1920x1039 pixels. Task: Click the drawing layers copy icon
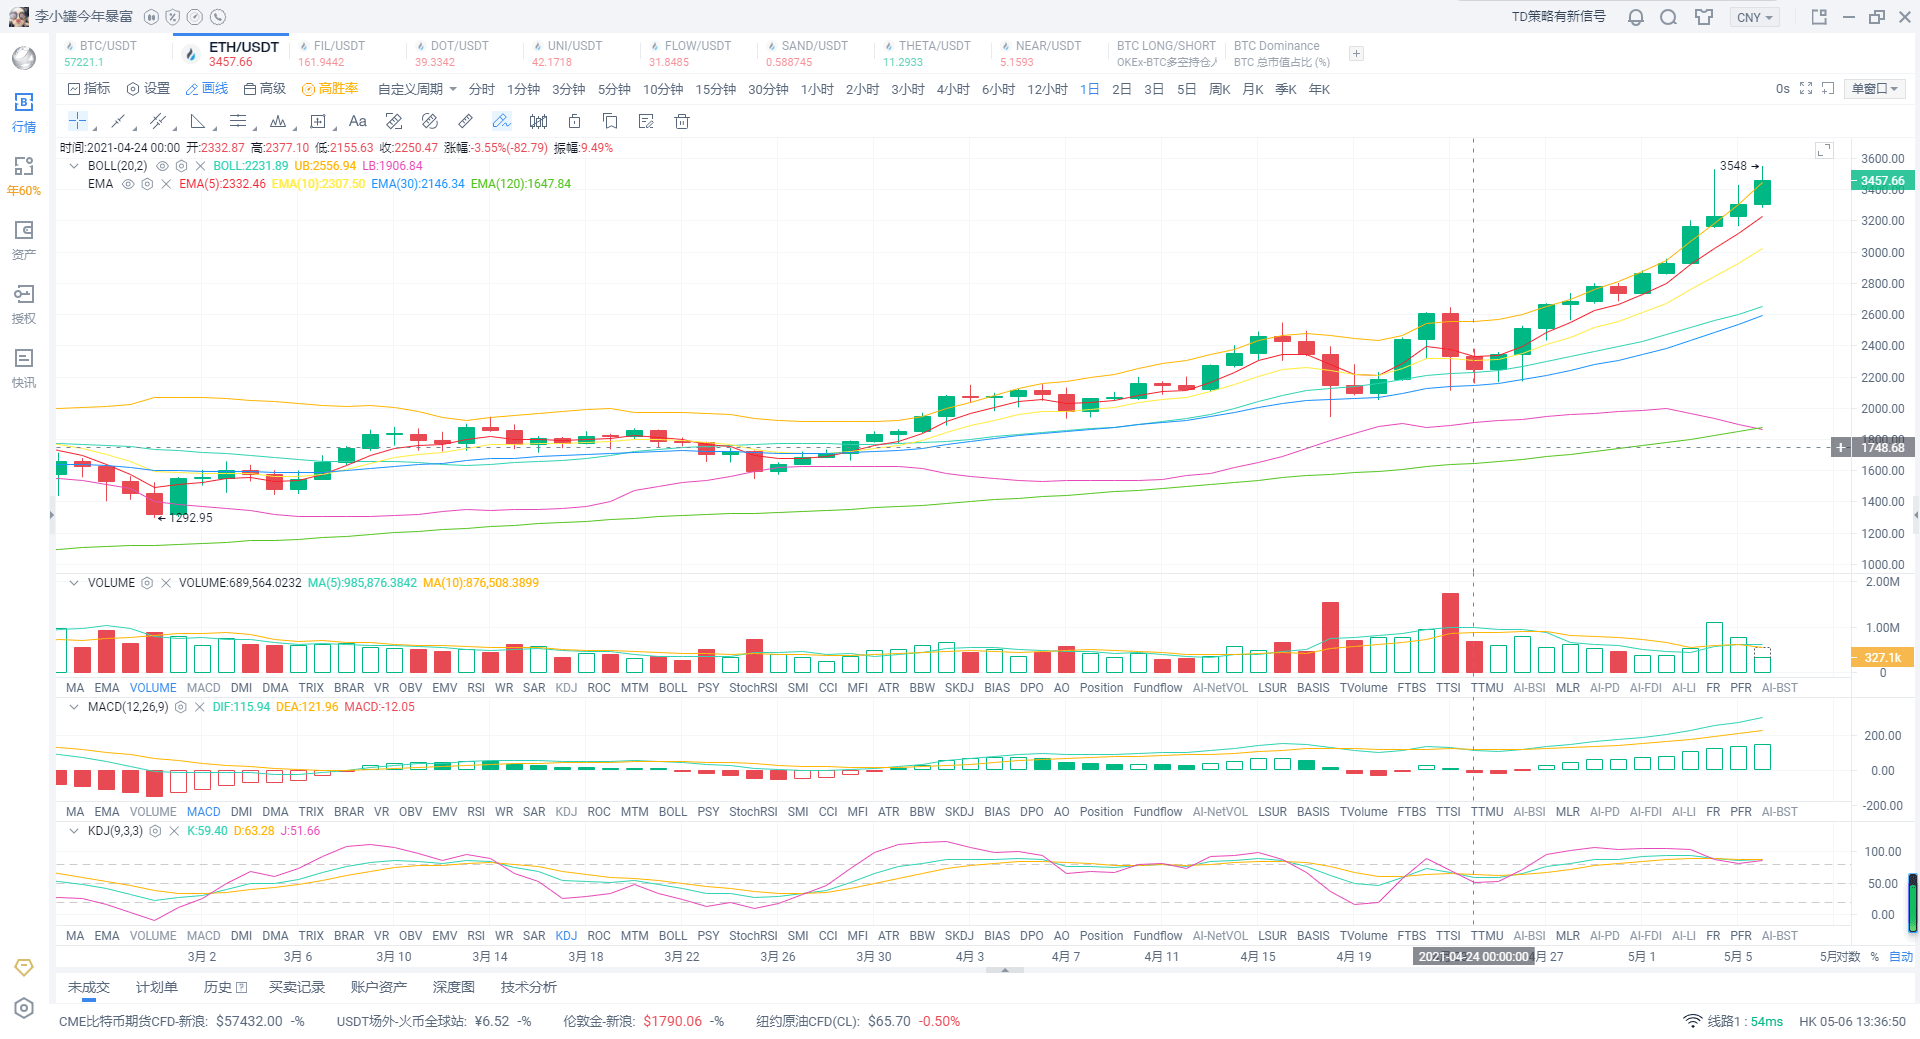[x=610, y=121]
